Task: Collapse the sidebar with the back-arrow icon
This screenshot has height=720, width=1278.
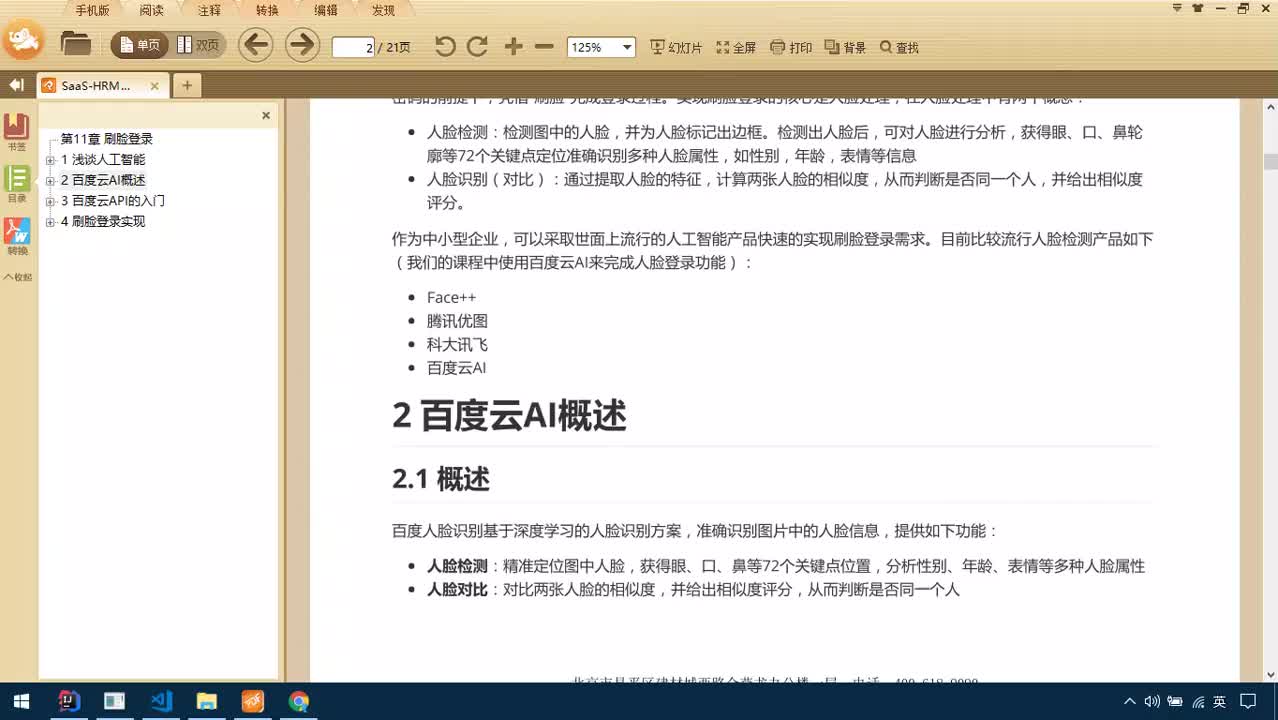Action: 16,85
